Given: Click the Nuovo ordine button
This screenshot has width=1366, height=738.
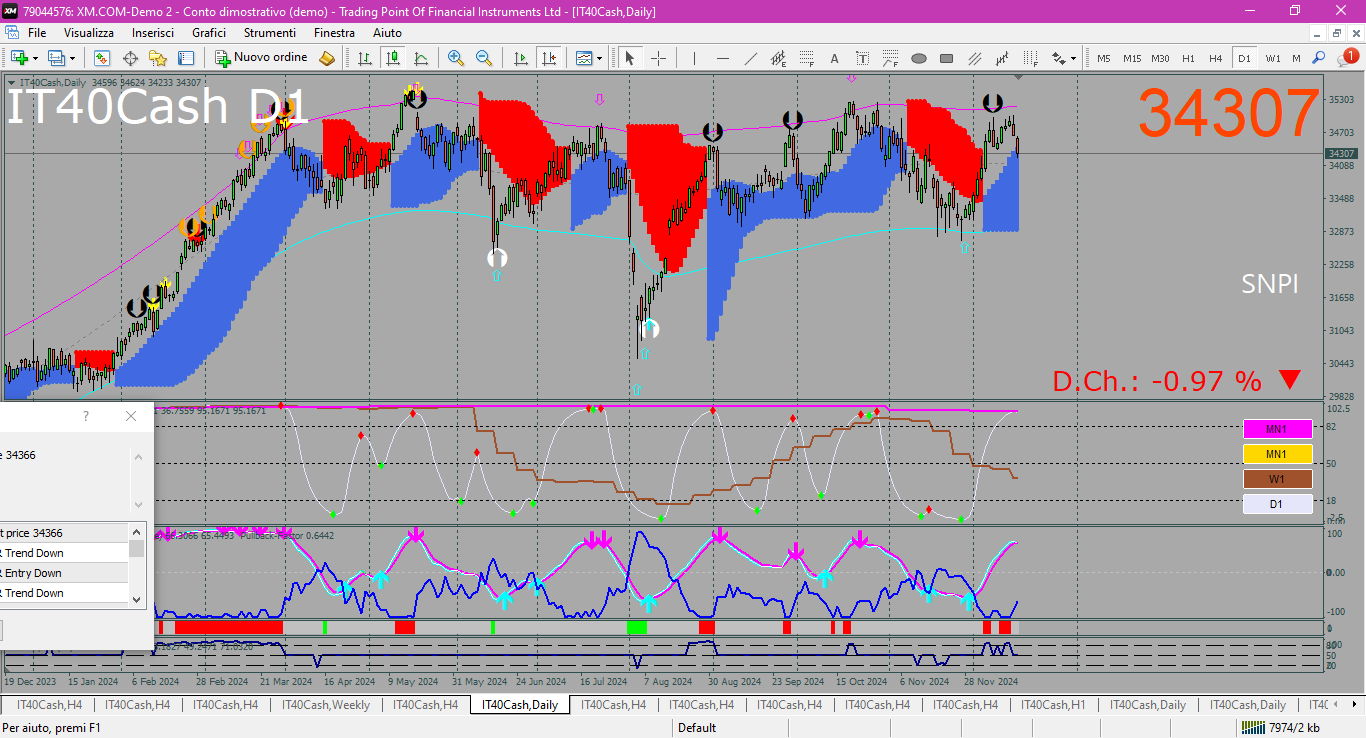Looking at the screenshot, I should pyautogui.click(x=262, y=58).
